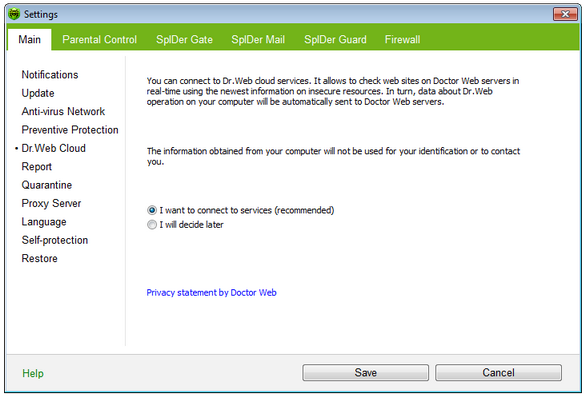Open the SpIDer Gate tab
Viewport: 586px width, 398px height.
[x=184, y=39]
